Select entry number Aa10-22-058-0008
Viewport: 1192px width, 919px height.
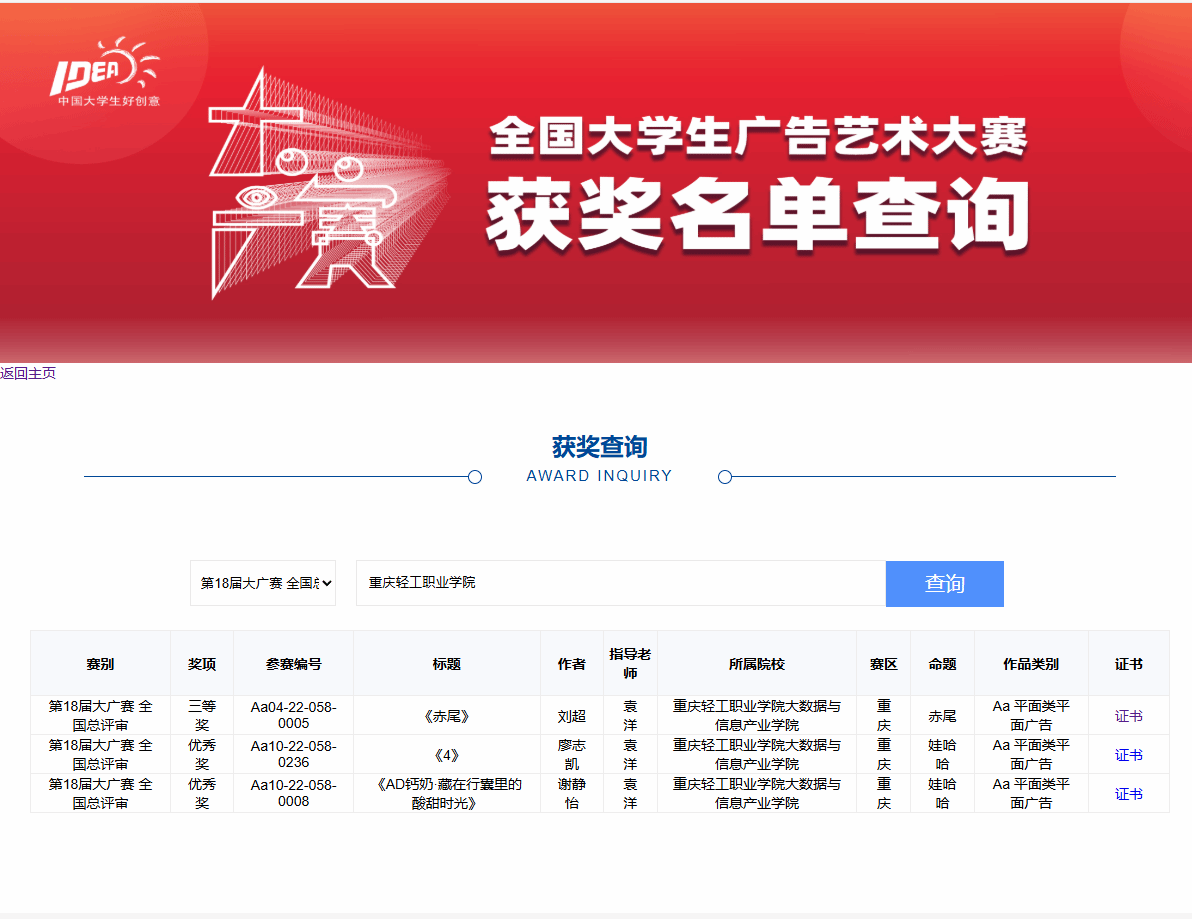click(293, 793)
